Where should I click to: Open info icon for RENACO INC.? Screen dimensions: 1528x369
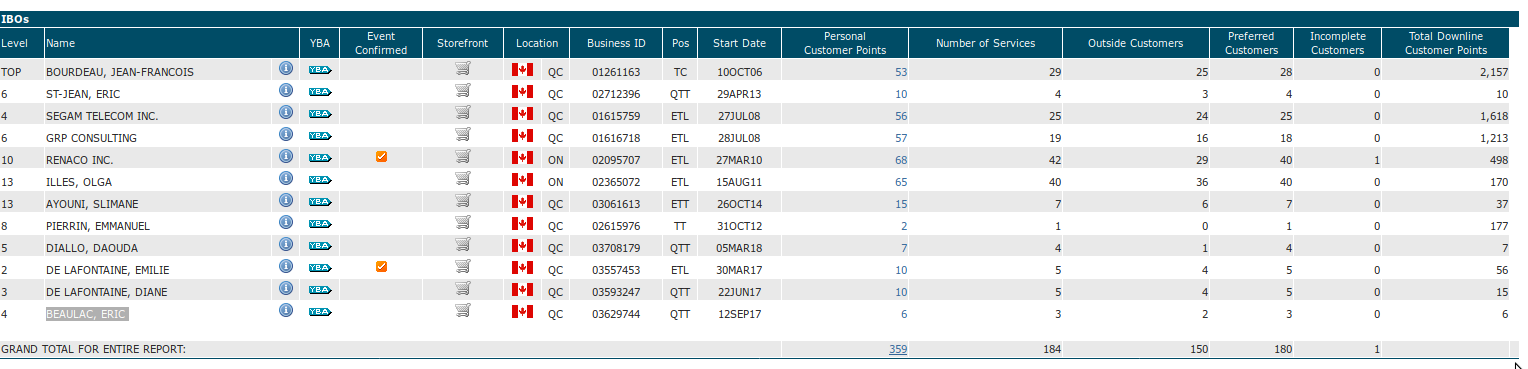[285, 157]
